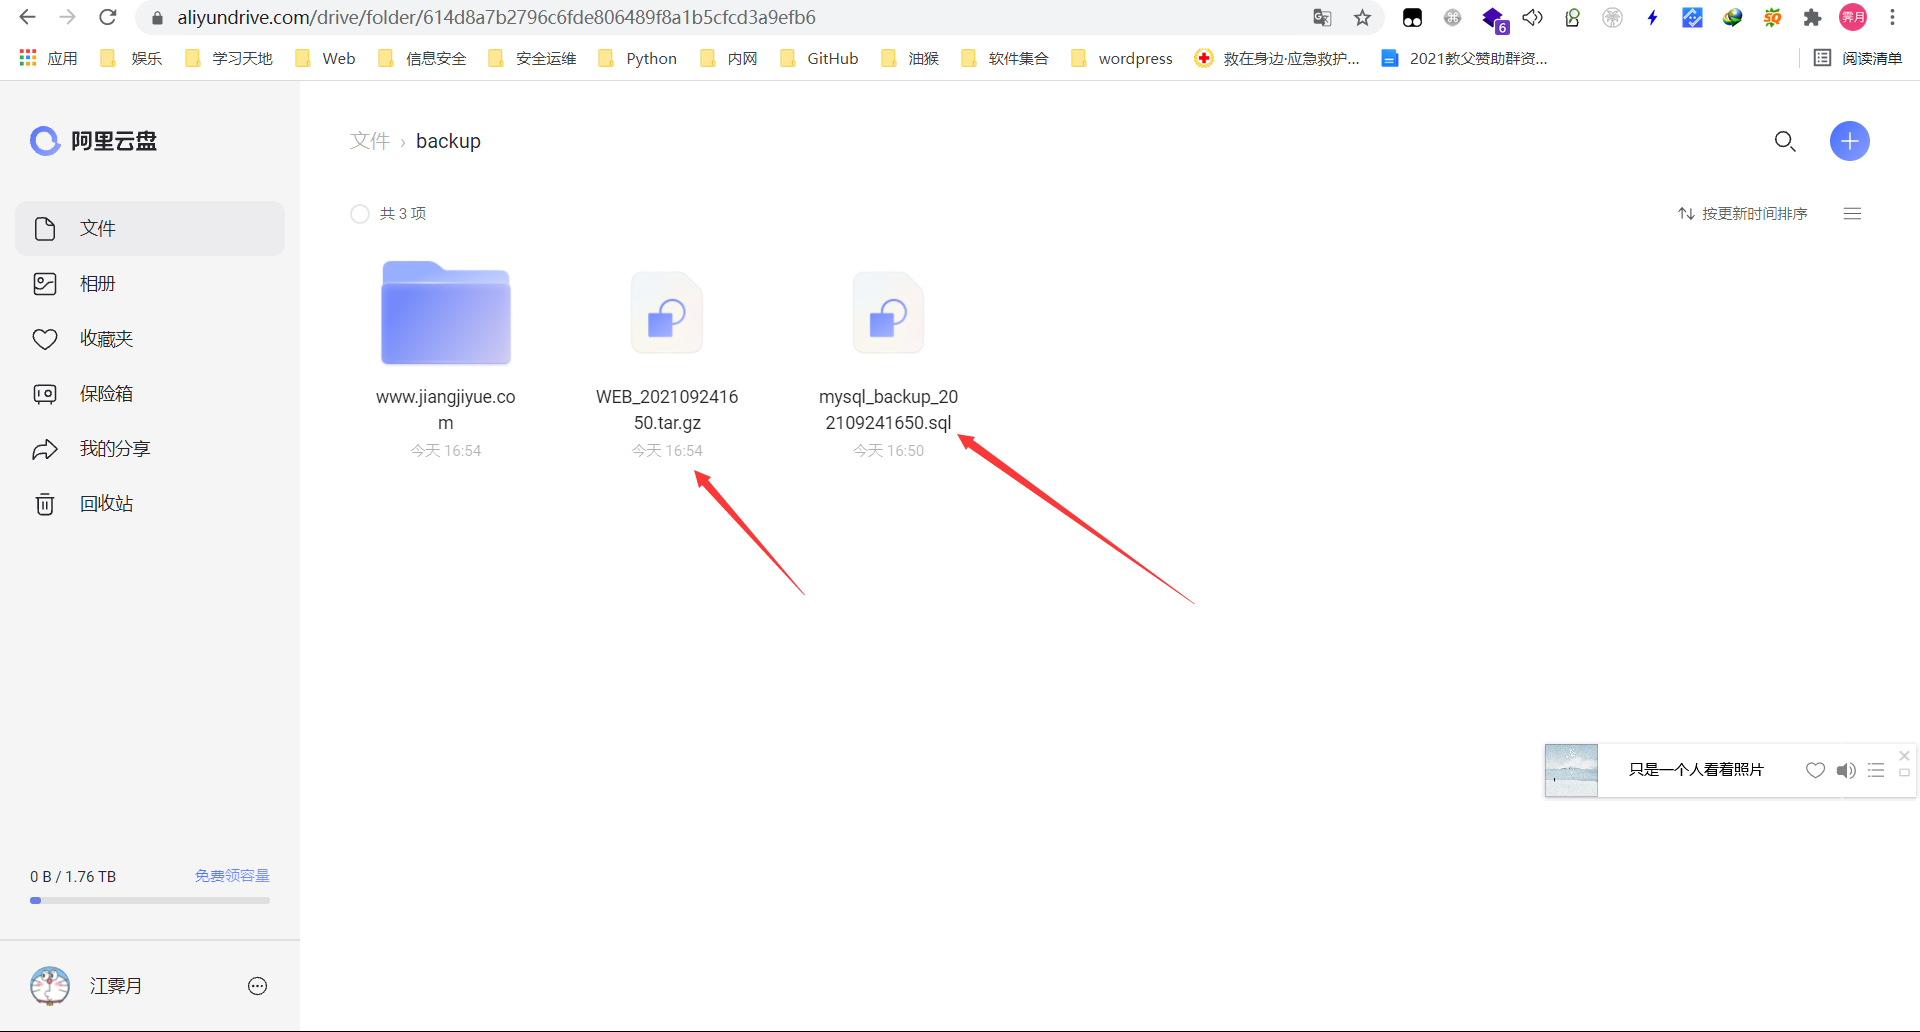Open 回收站 in the sidebar
The height and width of the screenshot is (1032, 1920).
[106, 504]
